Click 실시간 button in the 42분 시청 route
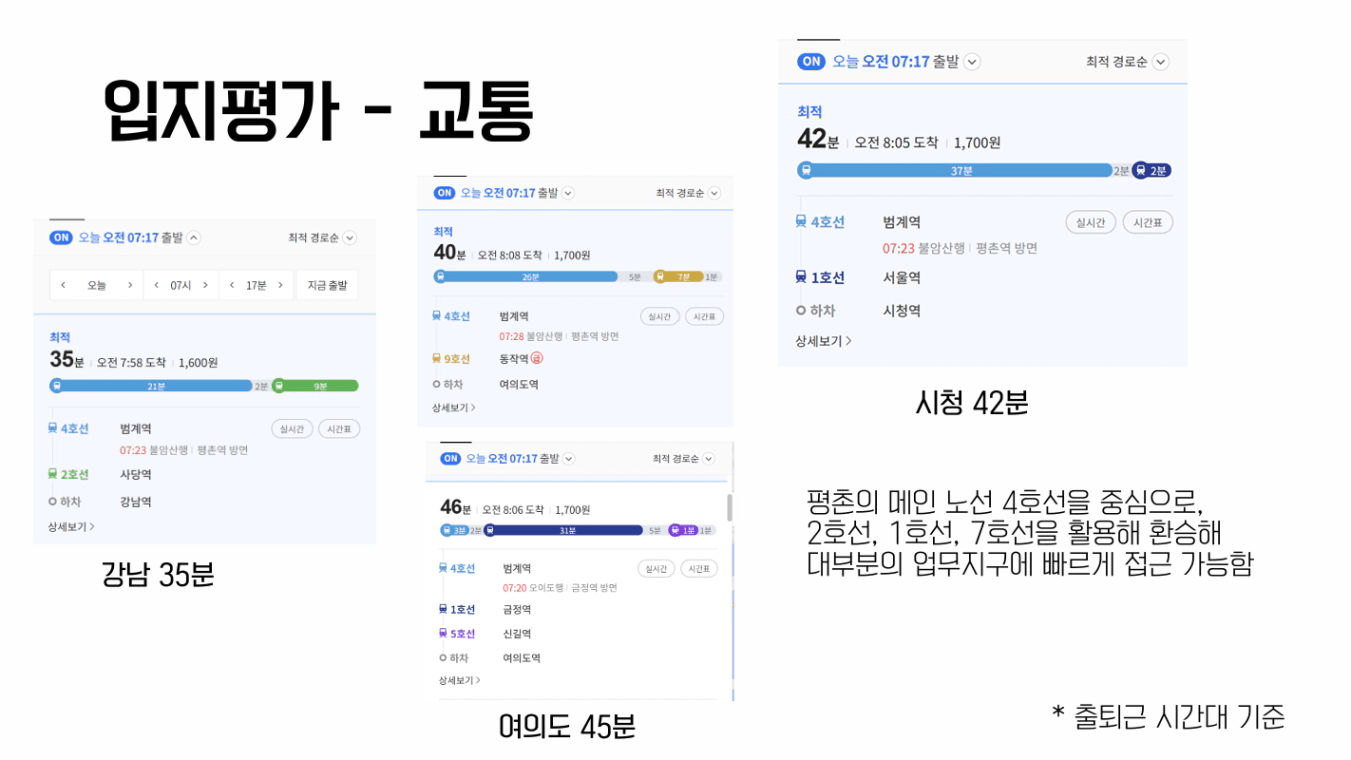The height and width of the screenshot is (760, 1351). (x=1090, y=223)
